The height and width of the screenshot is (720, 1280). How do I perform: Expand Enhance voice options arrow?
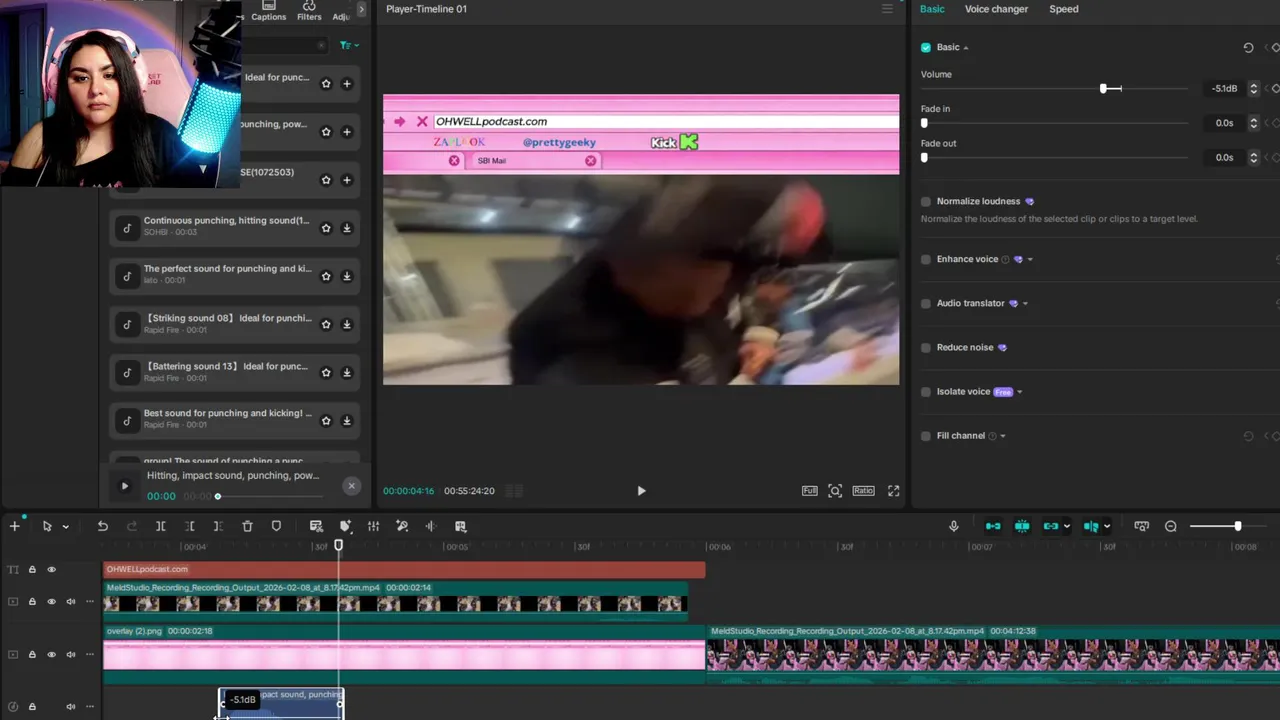[x=1030, y=260]
